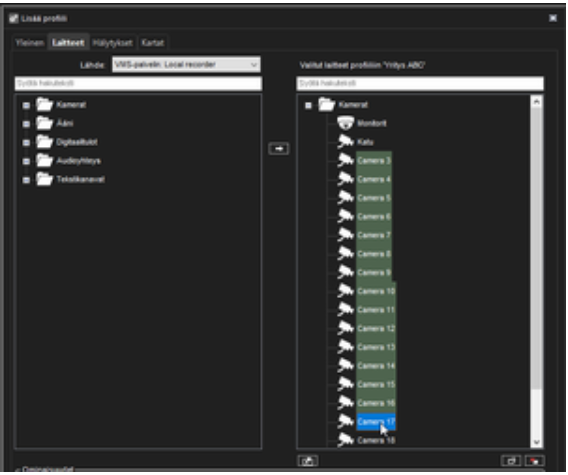This screenshot has width=568, height=475.
Task: Select Camera 10 in selected devices
Action: (376, 291)
